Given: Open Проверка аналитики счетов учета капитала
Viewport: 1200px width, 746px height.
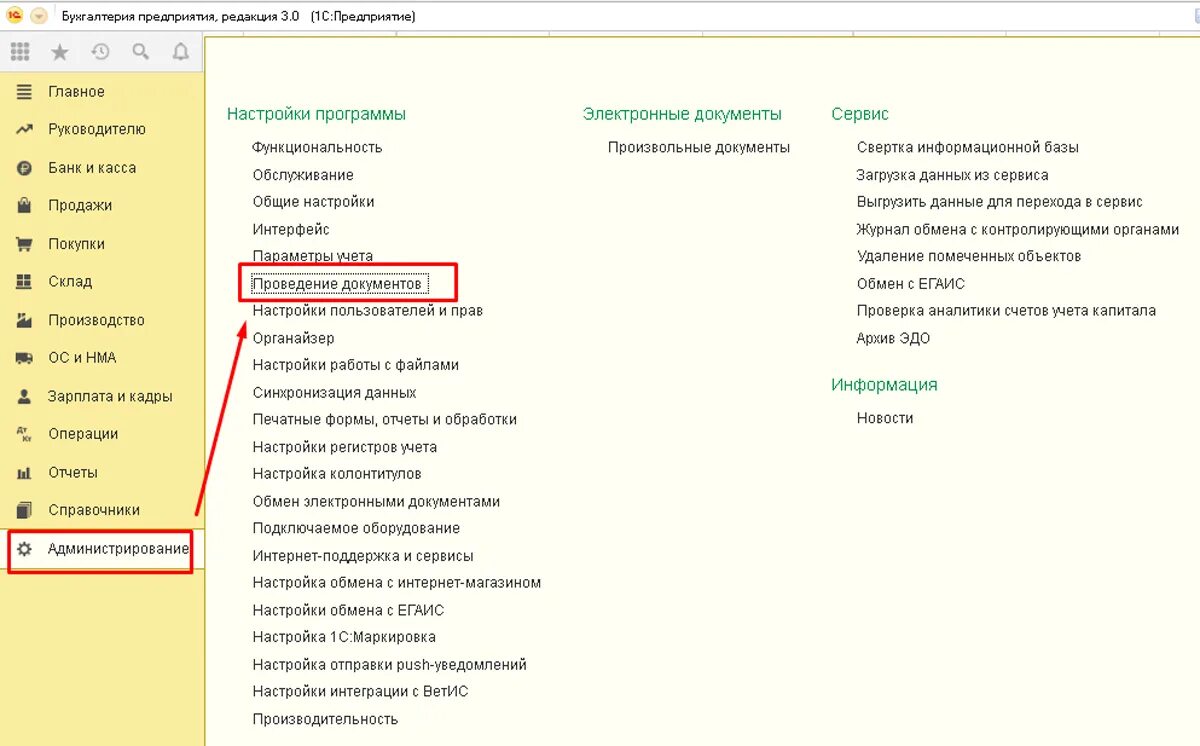Looking at the screenshot, I should (1006, 311).
